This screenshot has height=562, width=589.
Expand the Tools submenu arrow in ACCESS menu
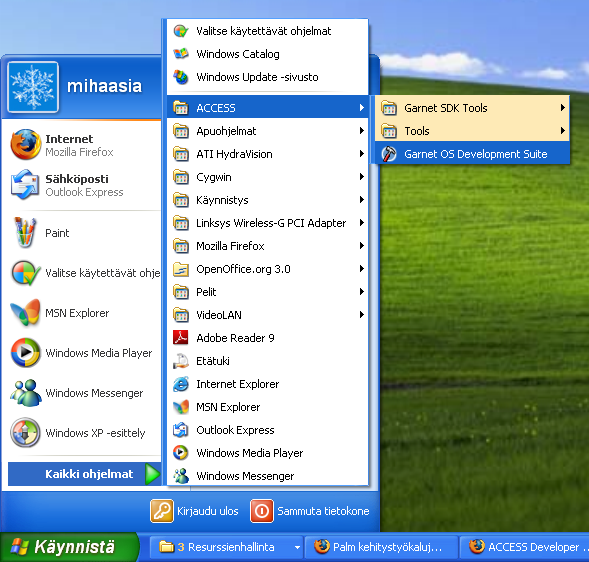(x=563, y=131)
